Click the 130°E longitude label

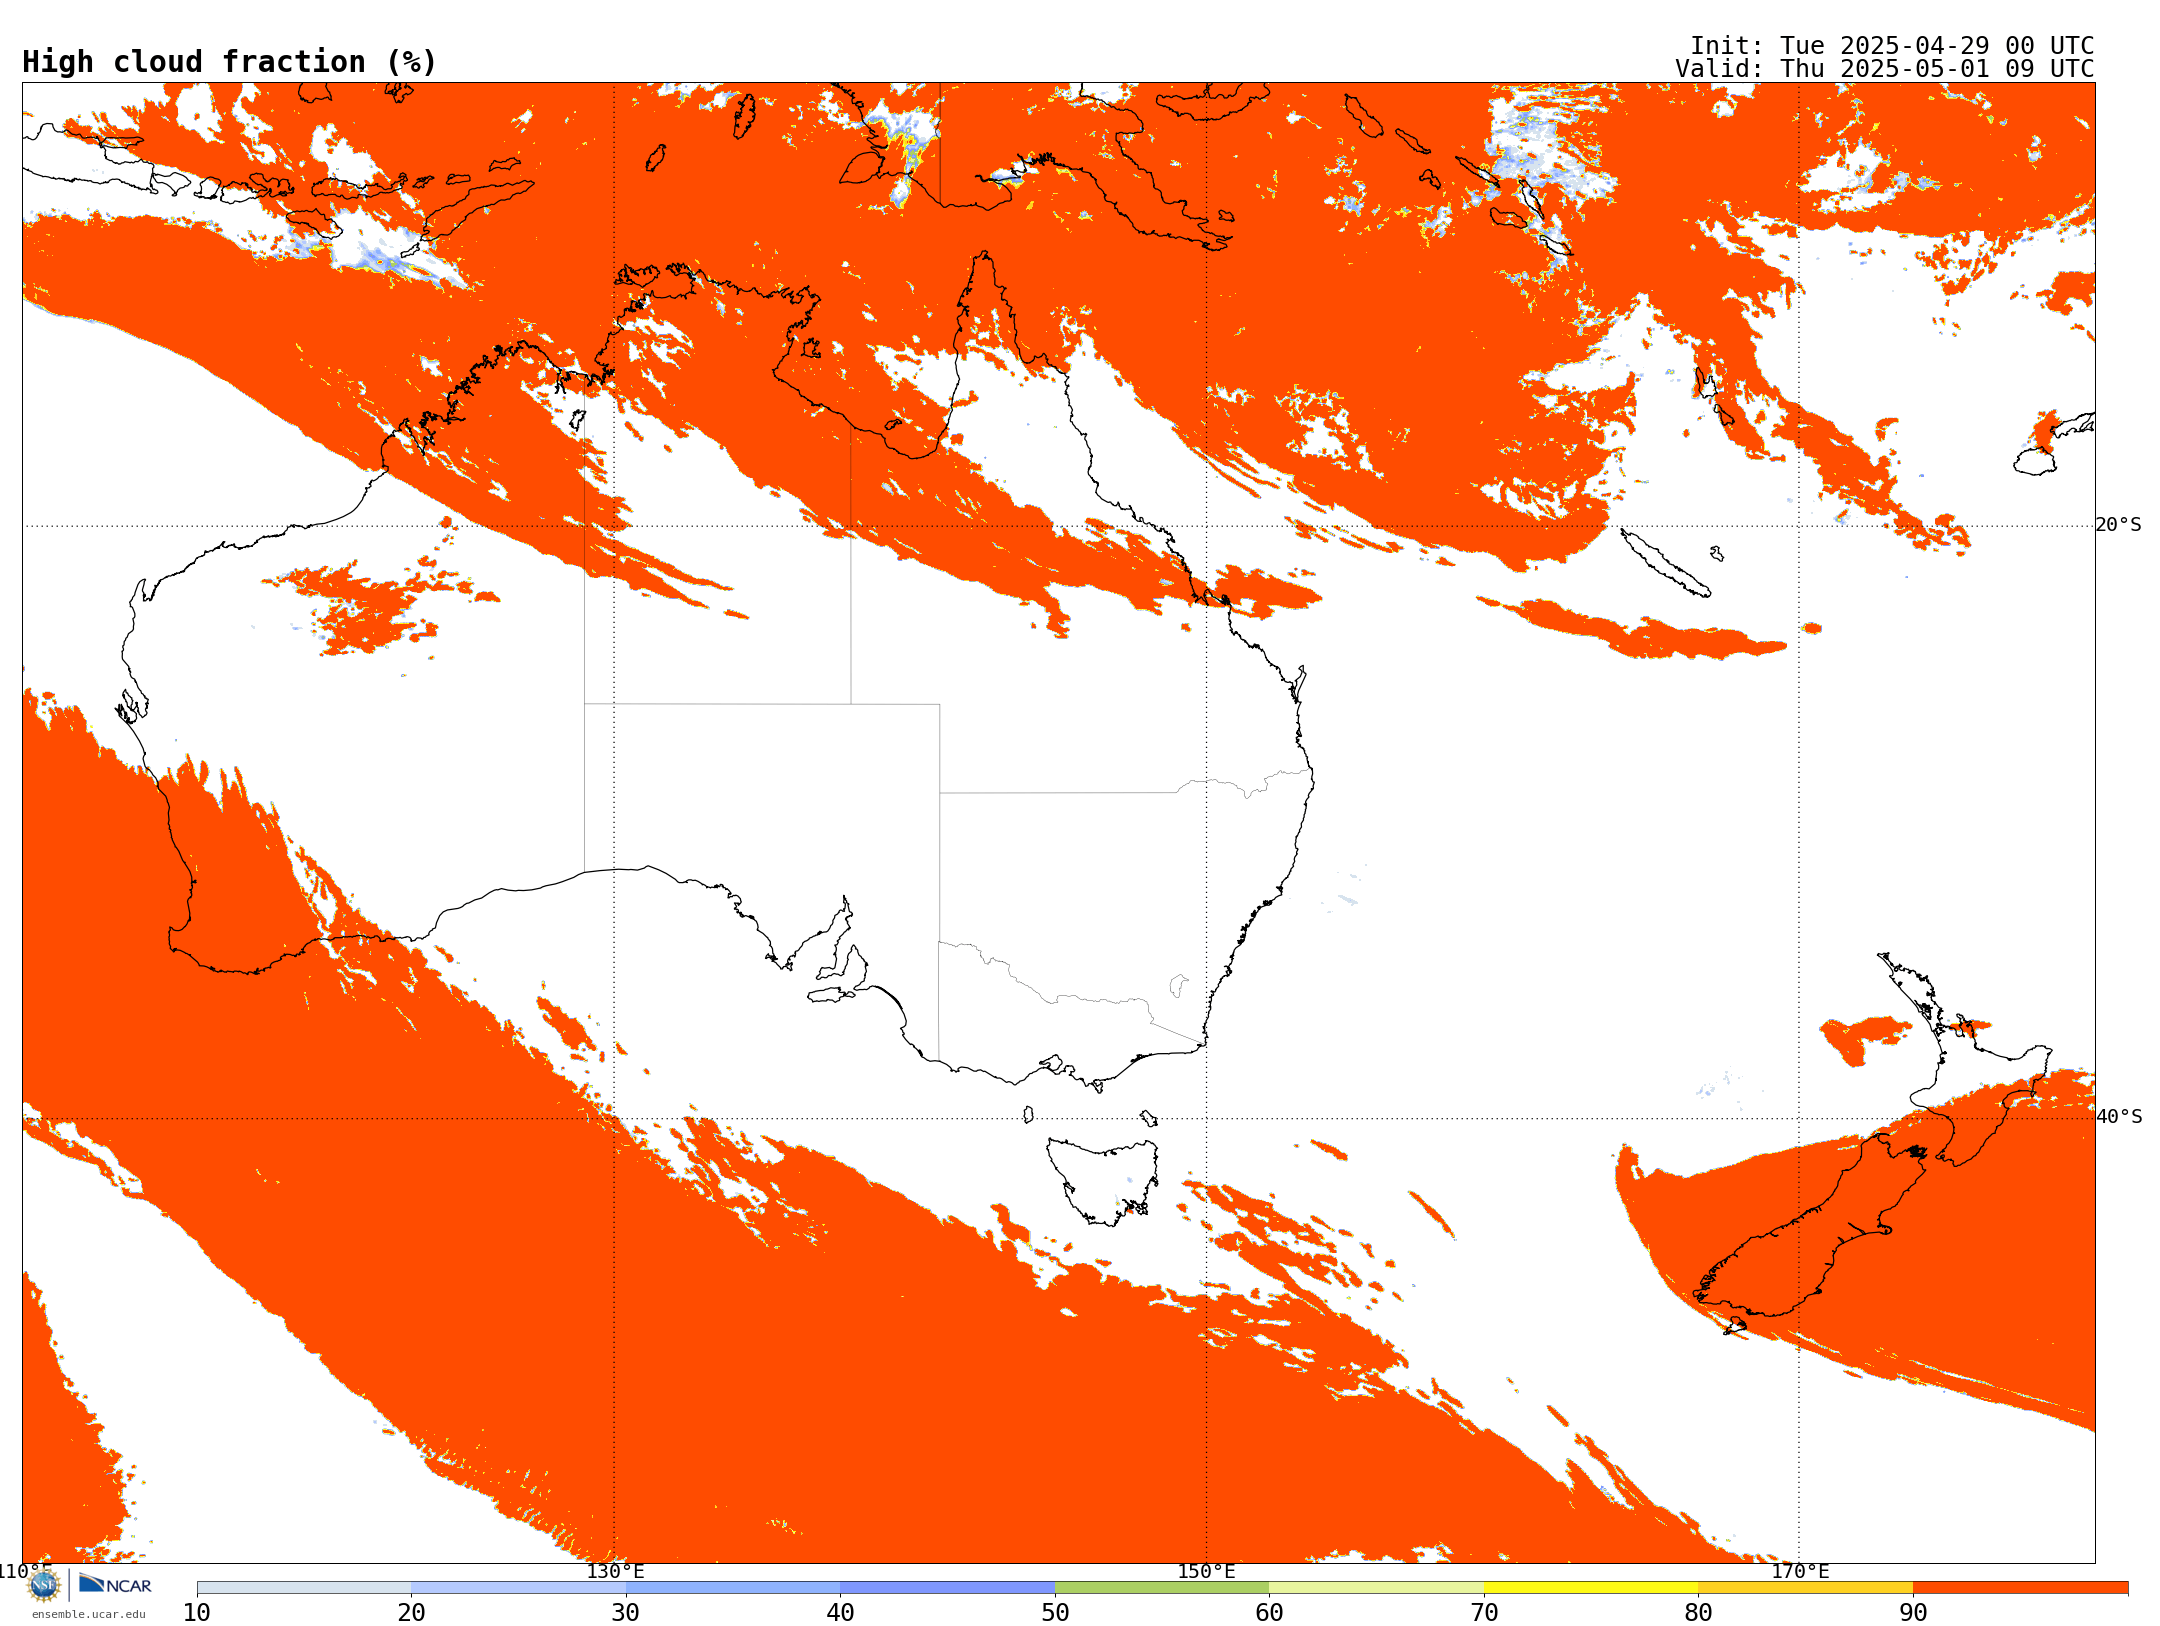click(x=615, y=1571)
